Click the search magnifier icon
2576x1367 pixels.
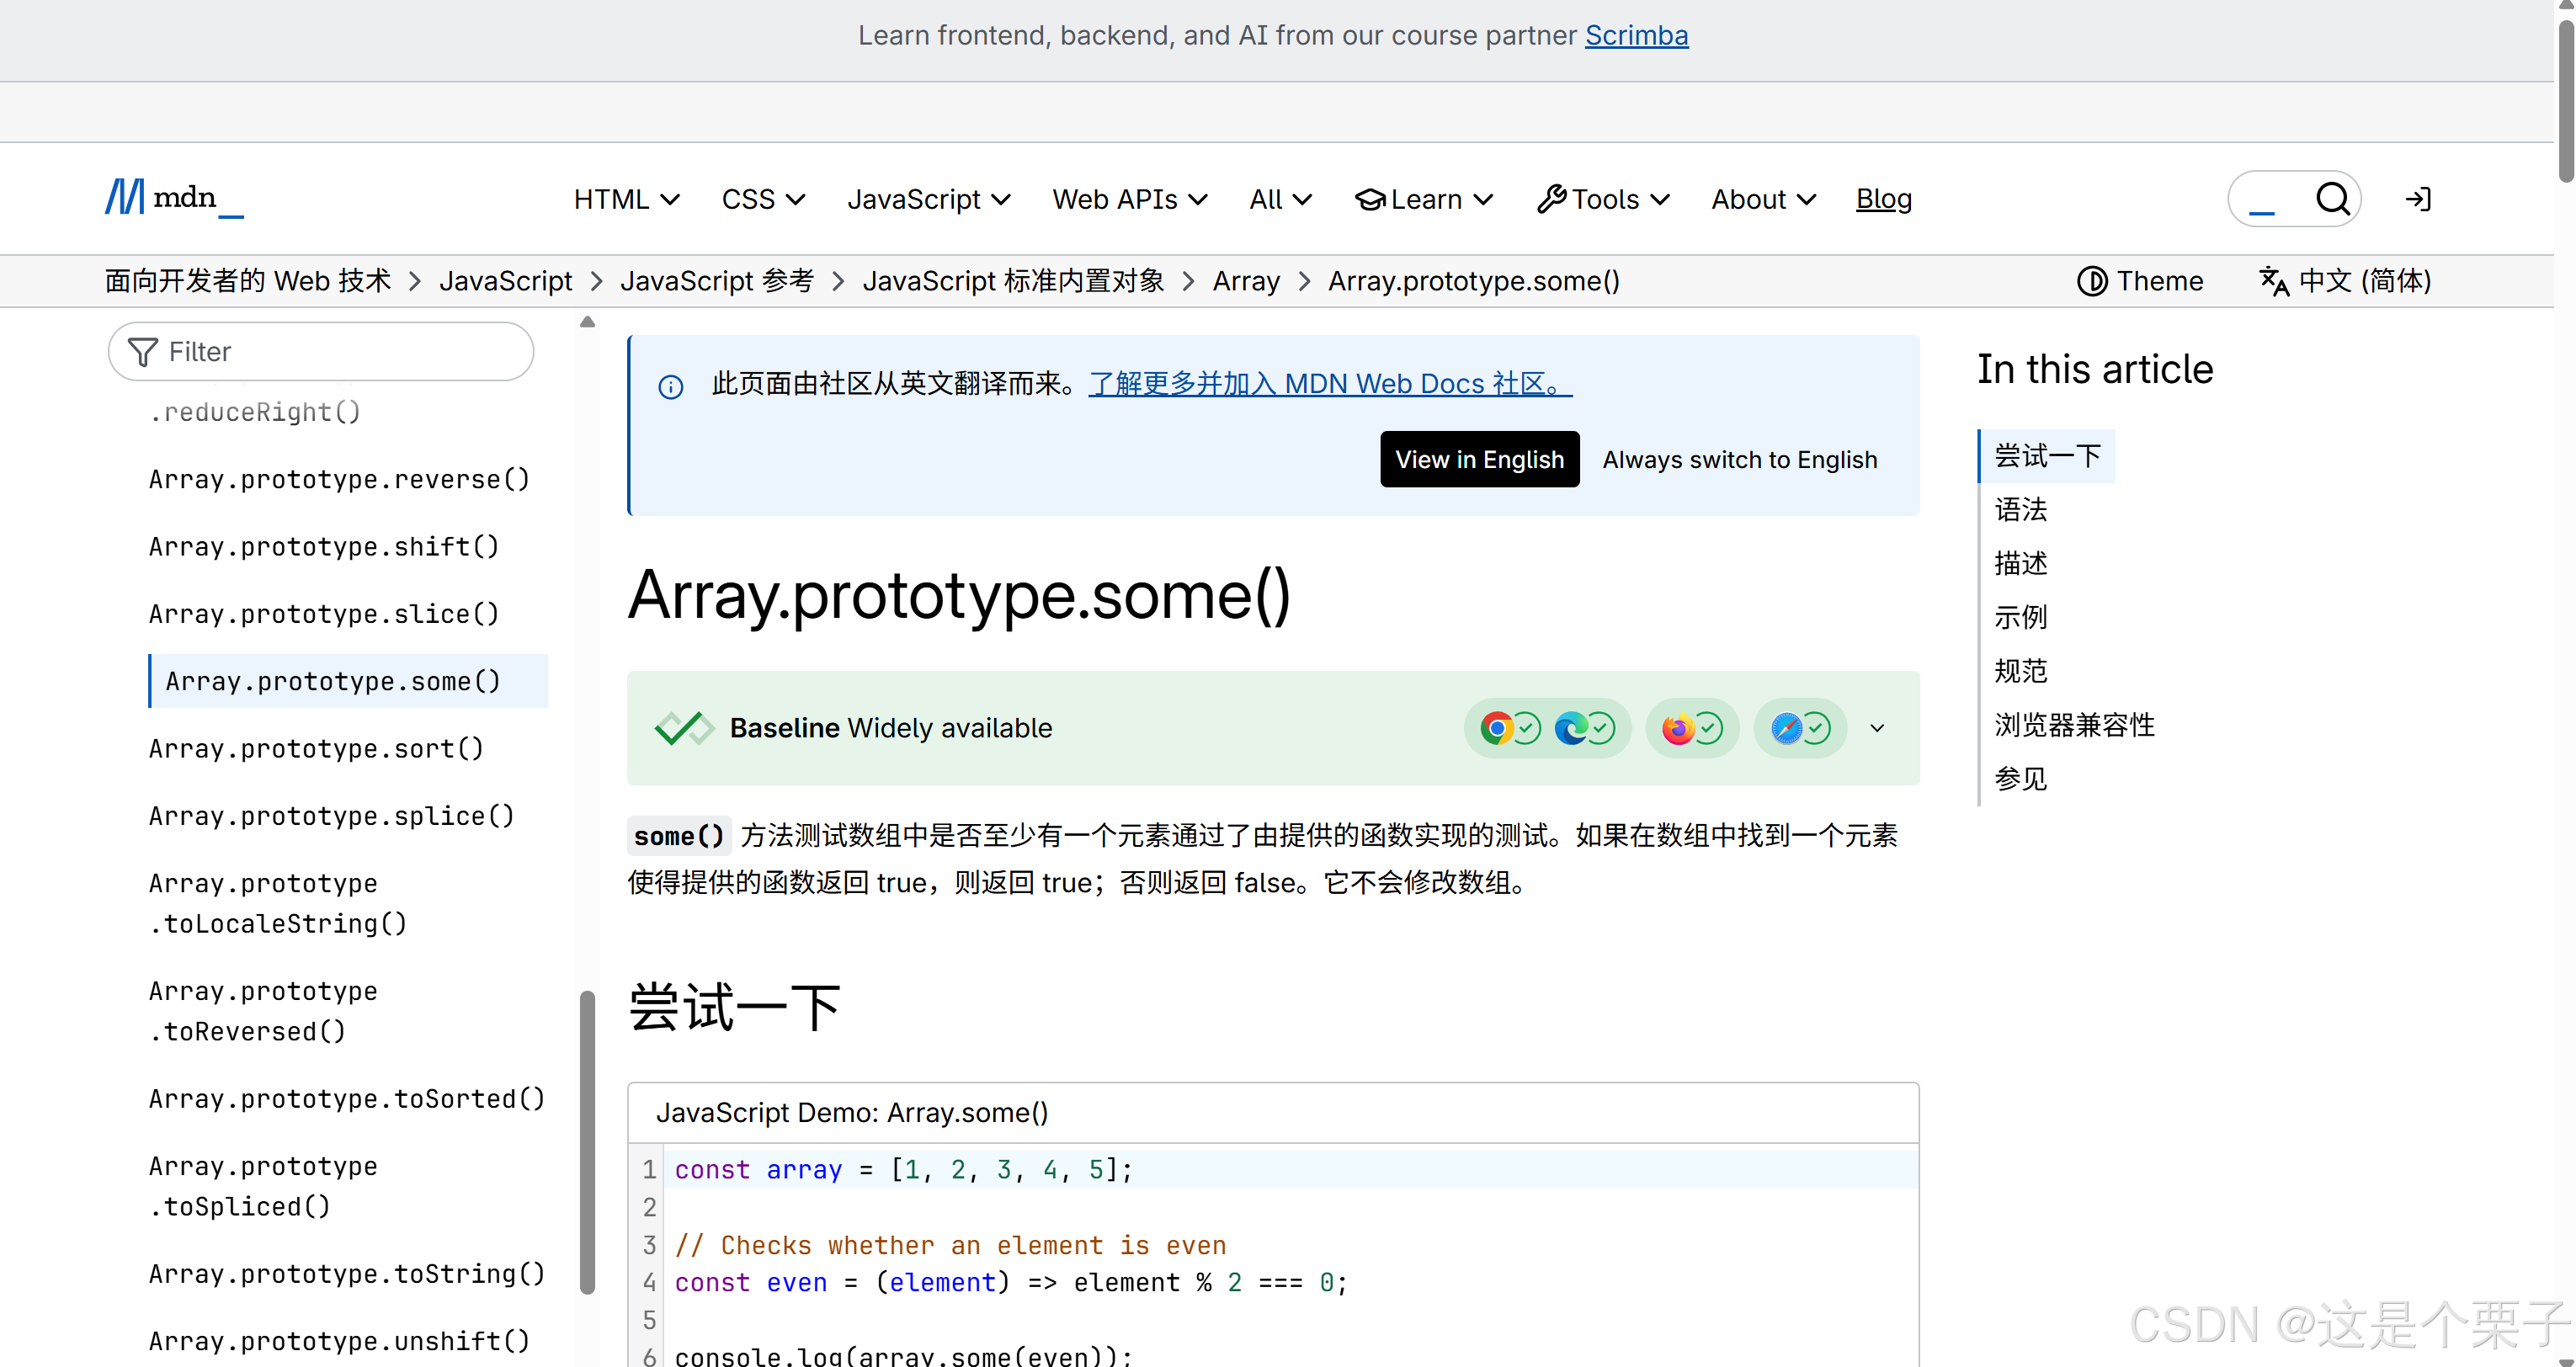click(2332, 199)
